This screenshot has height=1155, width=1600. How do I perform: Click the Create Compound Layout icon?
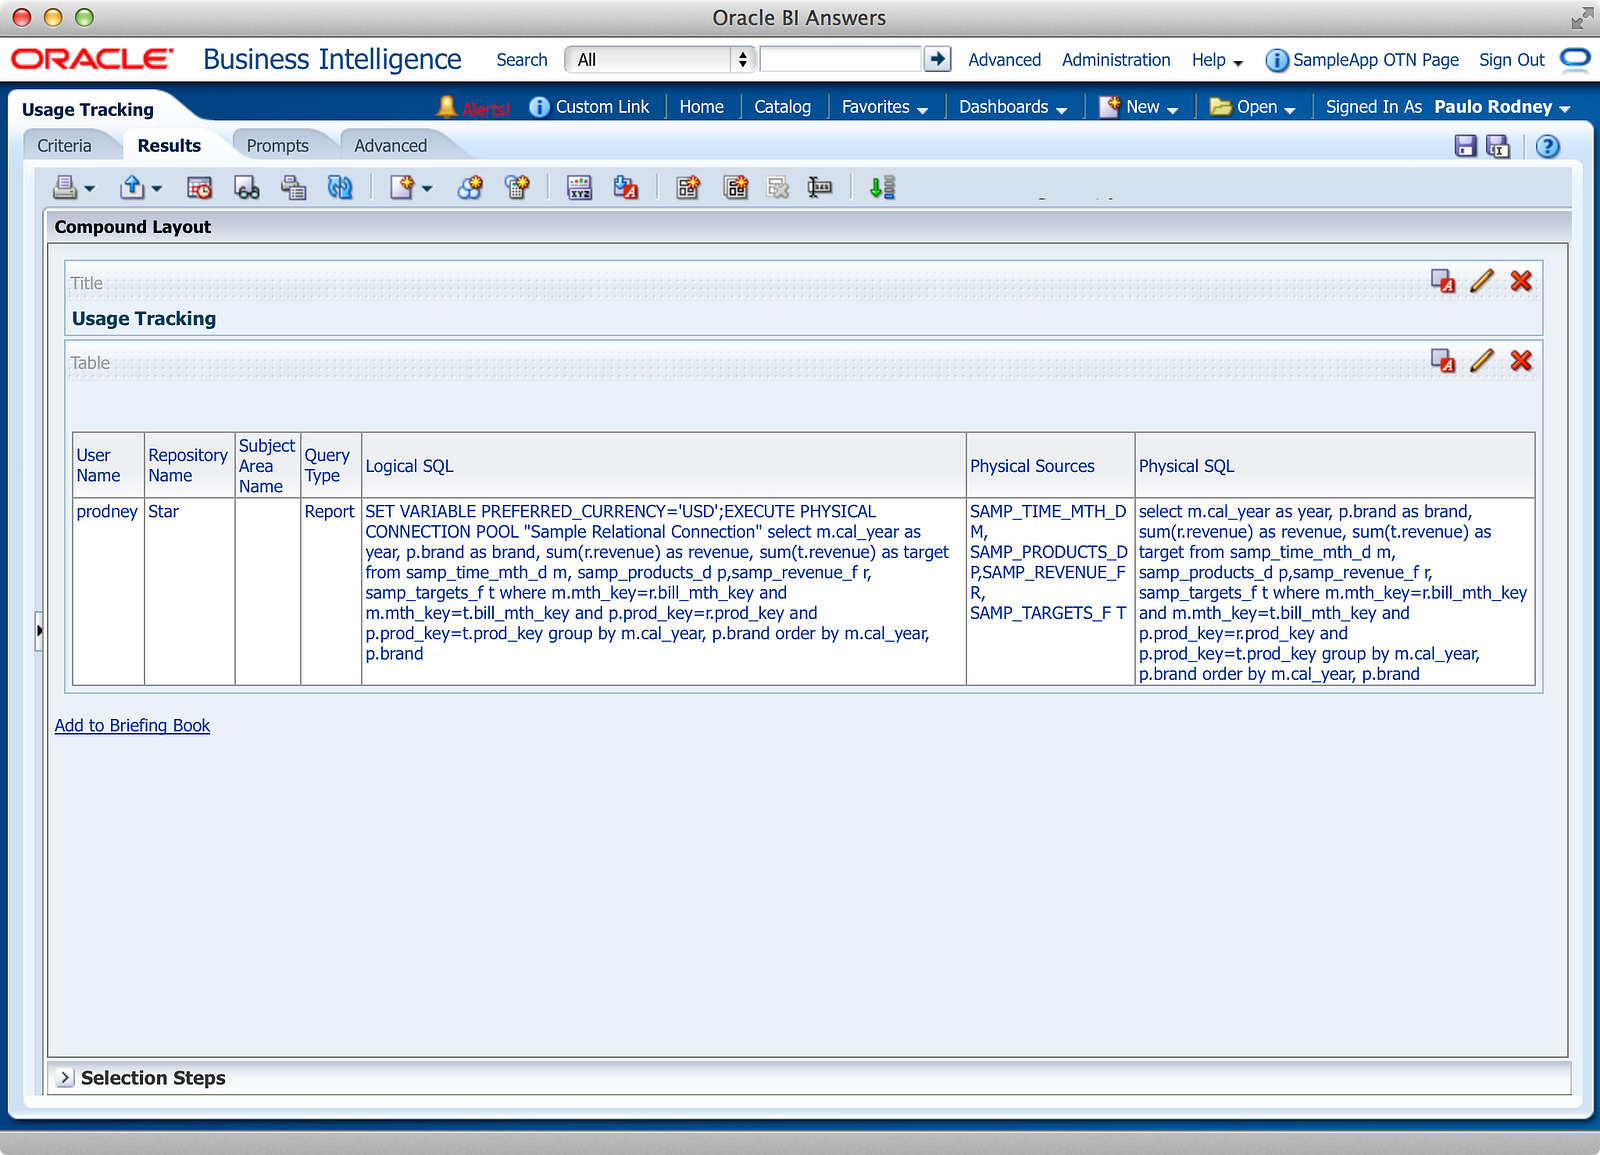pos(688,187)
